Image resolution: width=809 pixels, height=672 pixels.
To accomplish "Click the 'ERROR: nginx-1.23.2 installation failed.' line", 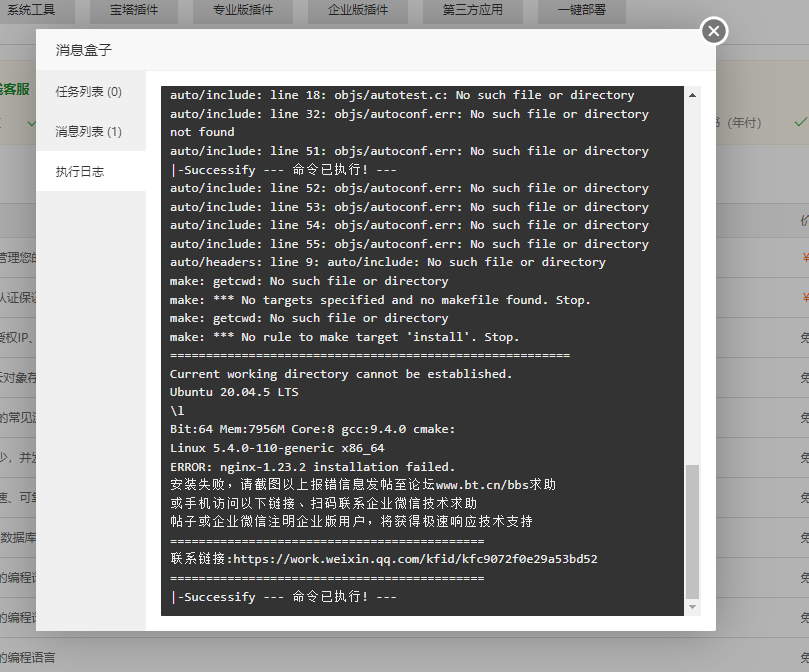I will coord(313,467).
